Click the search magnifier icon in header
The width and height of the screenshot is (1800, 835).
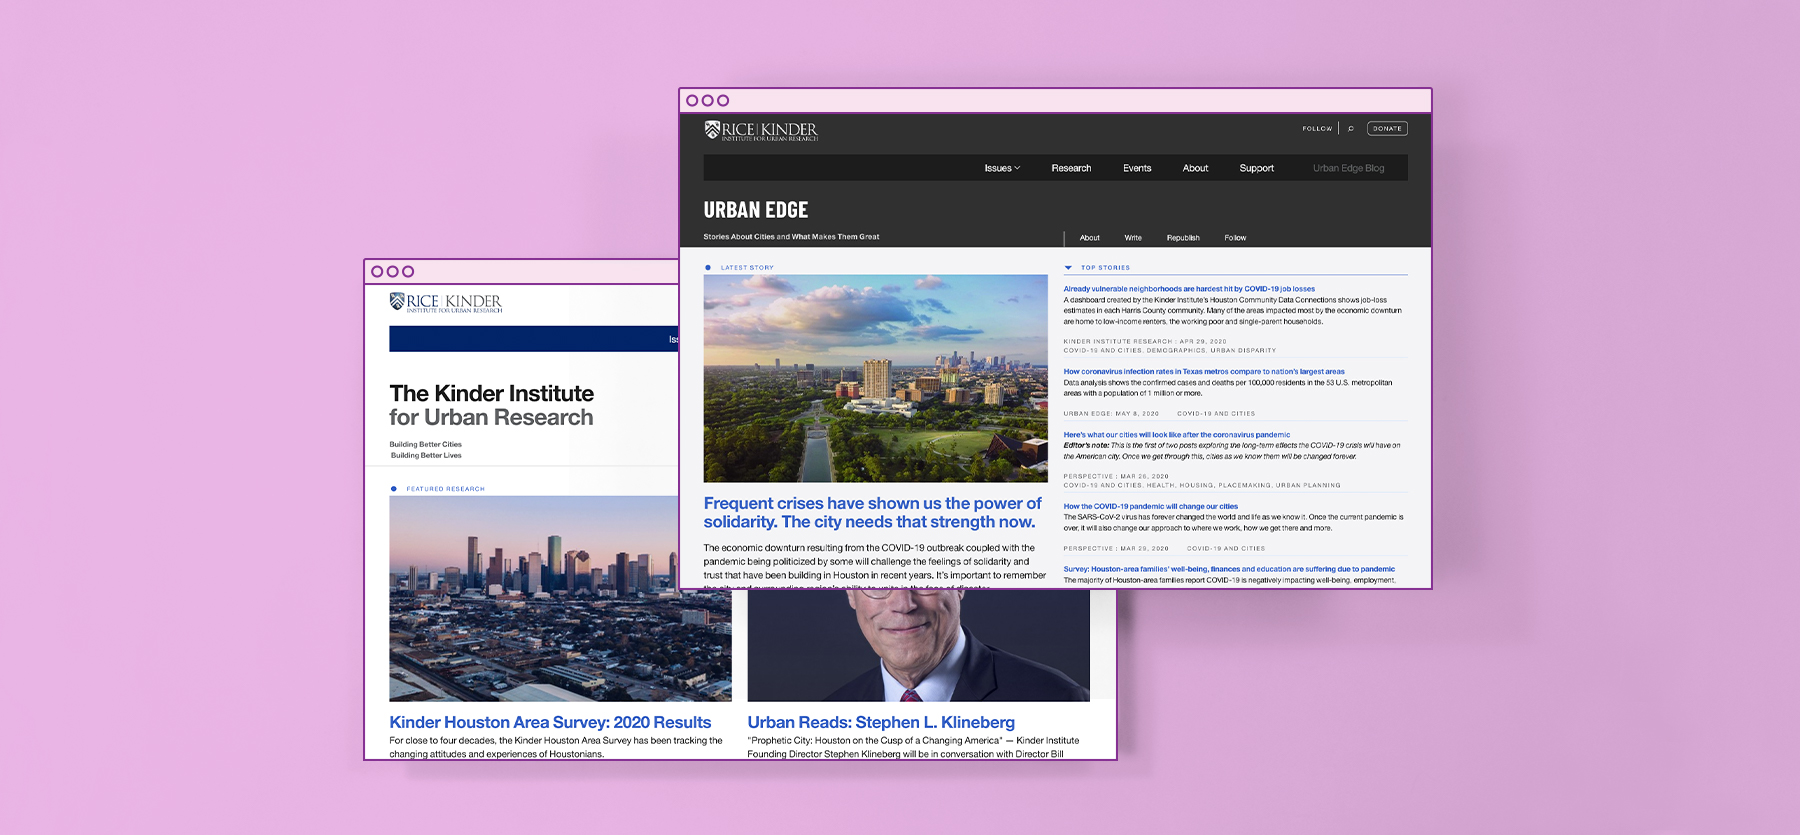click(1350, 129)
